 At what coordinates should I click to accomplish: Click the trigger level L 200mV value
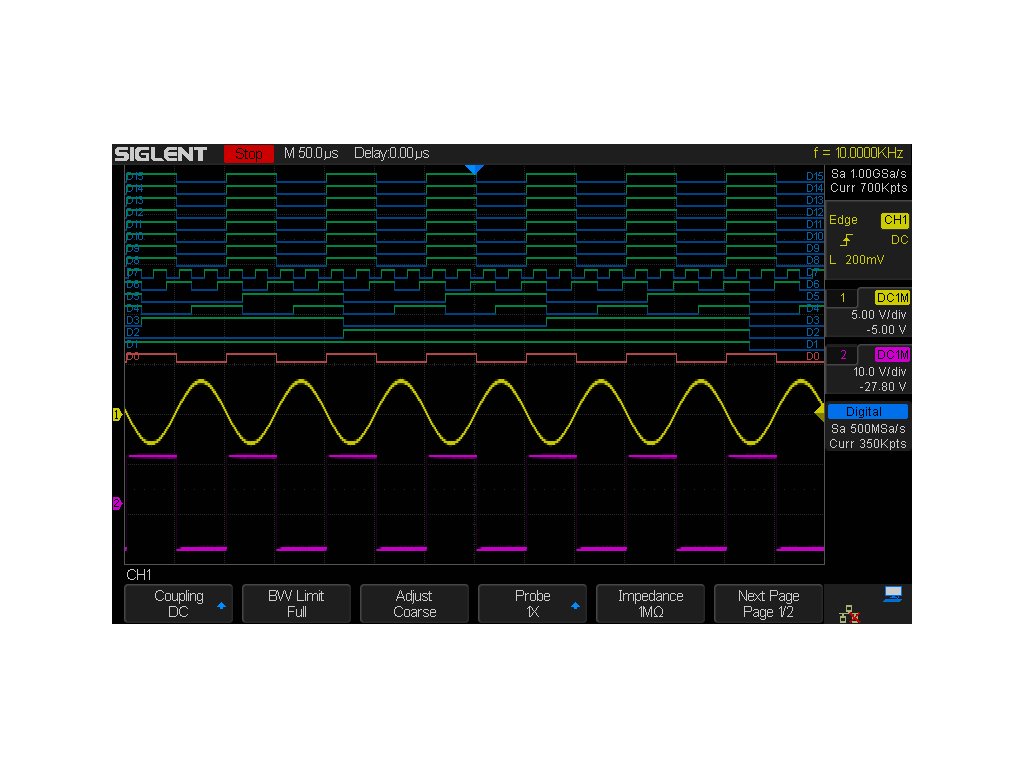pyautogui.click(x=856, y=260)
